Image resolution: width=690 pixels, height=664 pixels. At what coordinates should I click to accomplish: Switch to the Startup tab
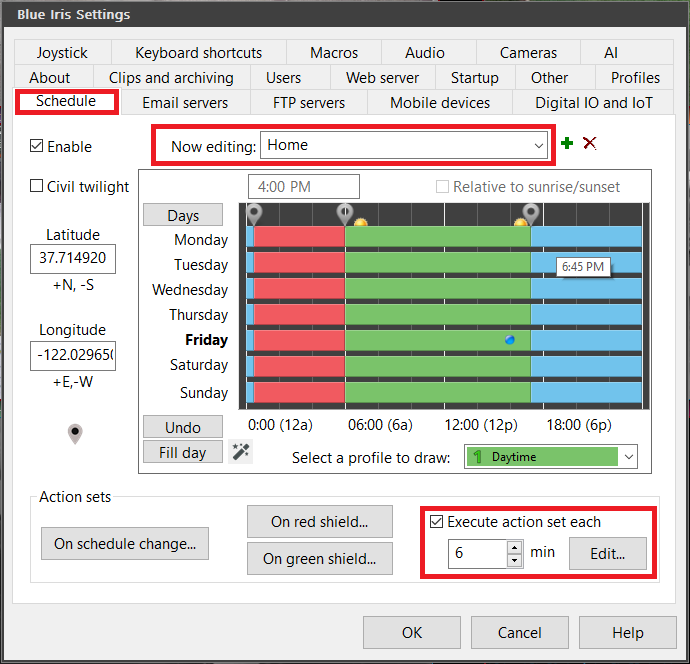475,78
